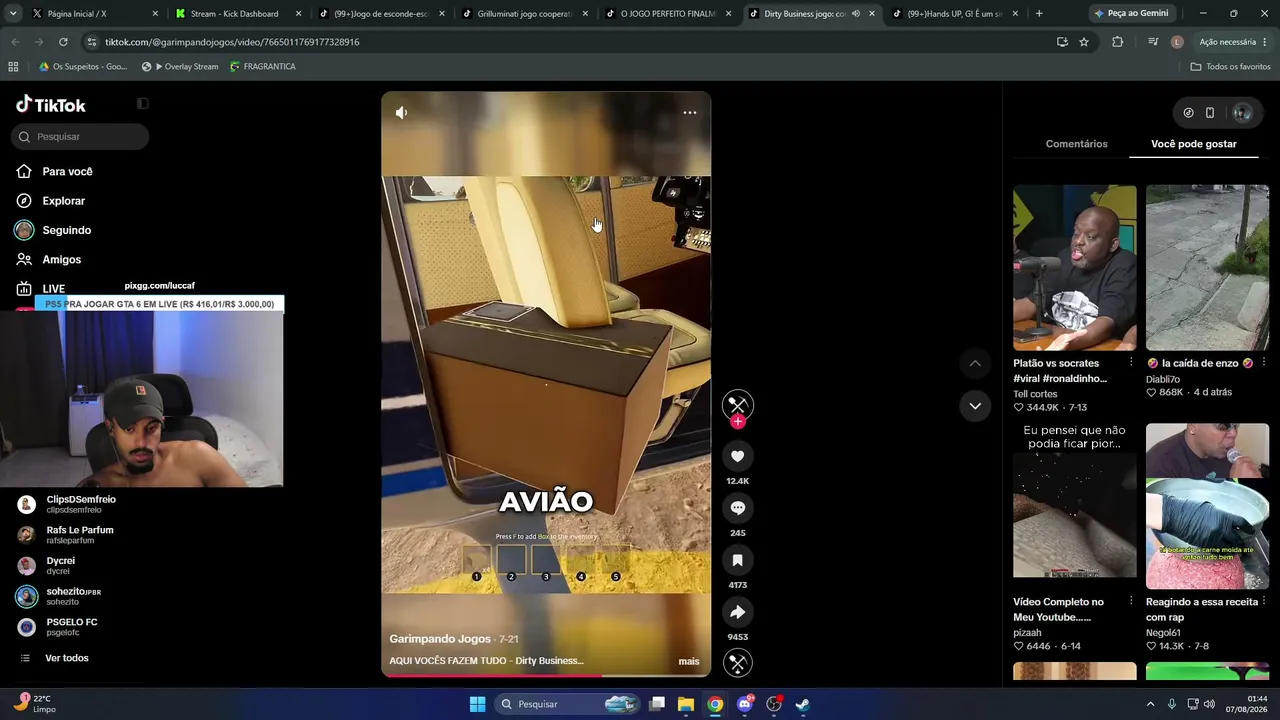Switch to O JOGO PERFEITO tab
Viewport: 1280px width, 720px height.
(x=667, y=14)
